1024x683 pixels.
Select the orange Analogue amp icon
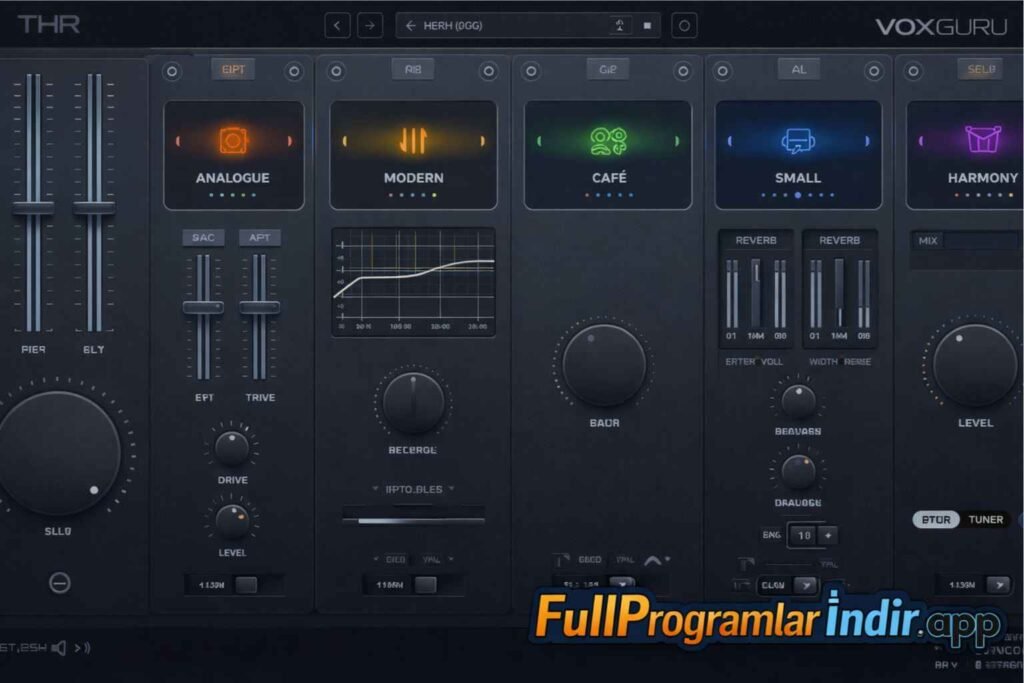pyautogui.click(x=232, y=141)
